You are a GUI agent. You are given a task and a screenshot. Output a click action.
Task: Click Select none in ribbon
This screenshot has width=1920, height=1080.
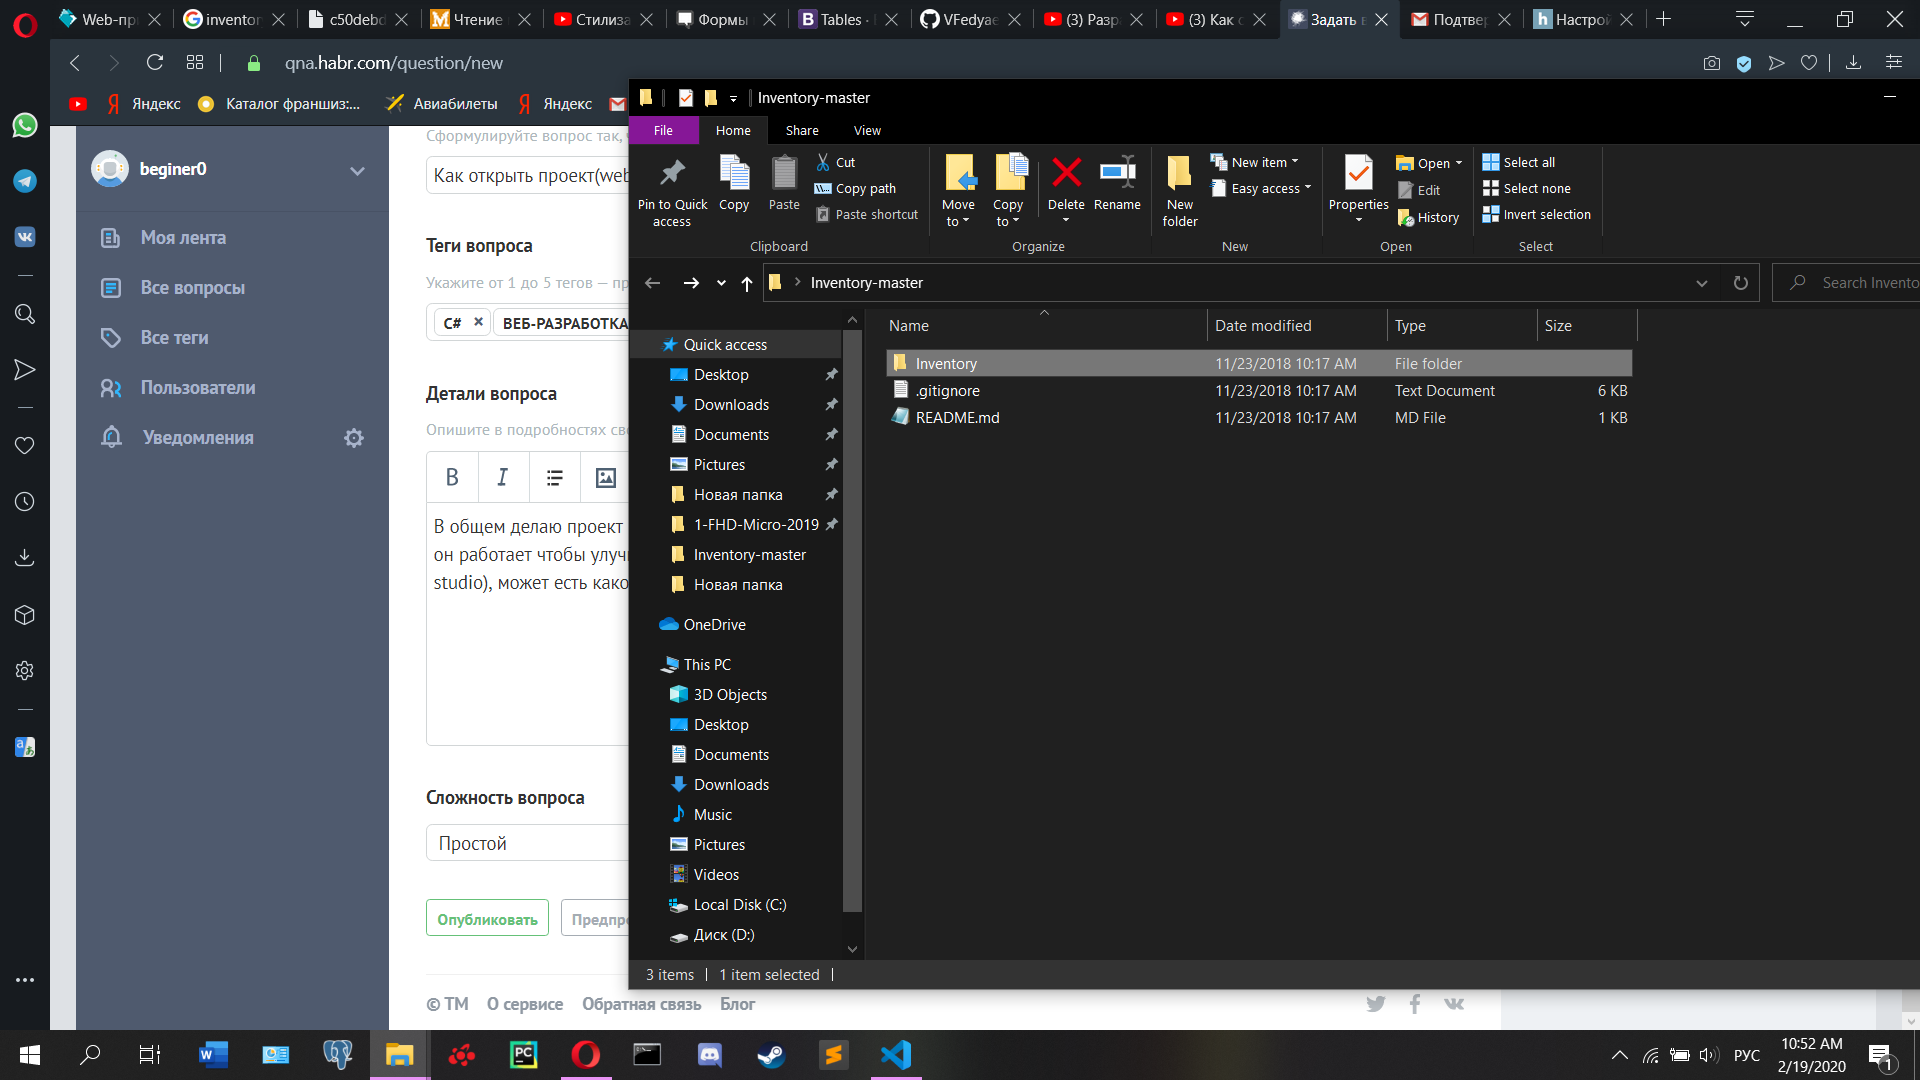[1527, 188]
